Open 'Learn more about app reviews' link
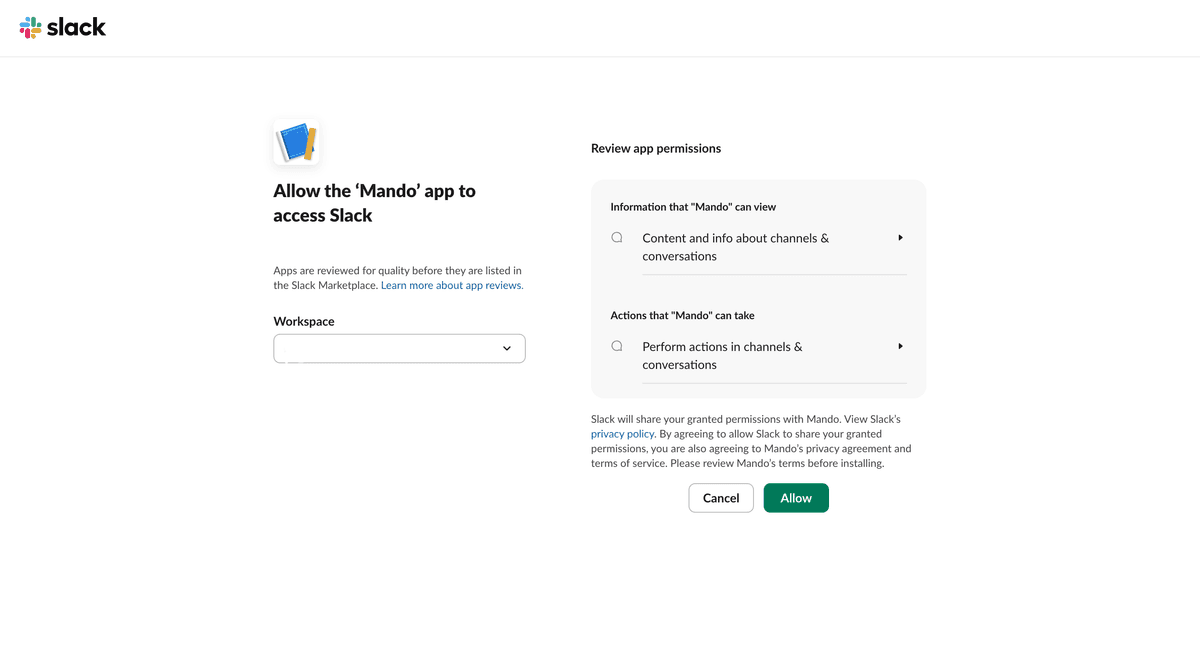The image size is (1200, 653). 452,285
